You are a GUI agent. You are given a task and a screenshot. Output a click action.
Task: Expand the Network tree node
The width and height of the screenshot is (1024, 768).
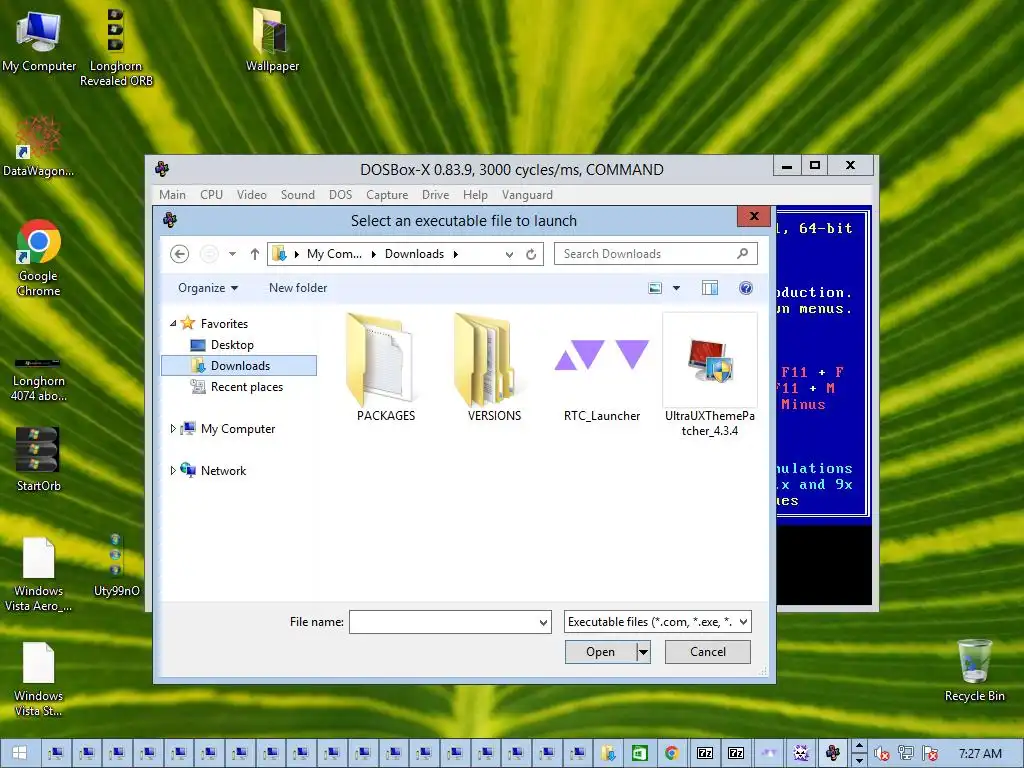point(173,470)
